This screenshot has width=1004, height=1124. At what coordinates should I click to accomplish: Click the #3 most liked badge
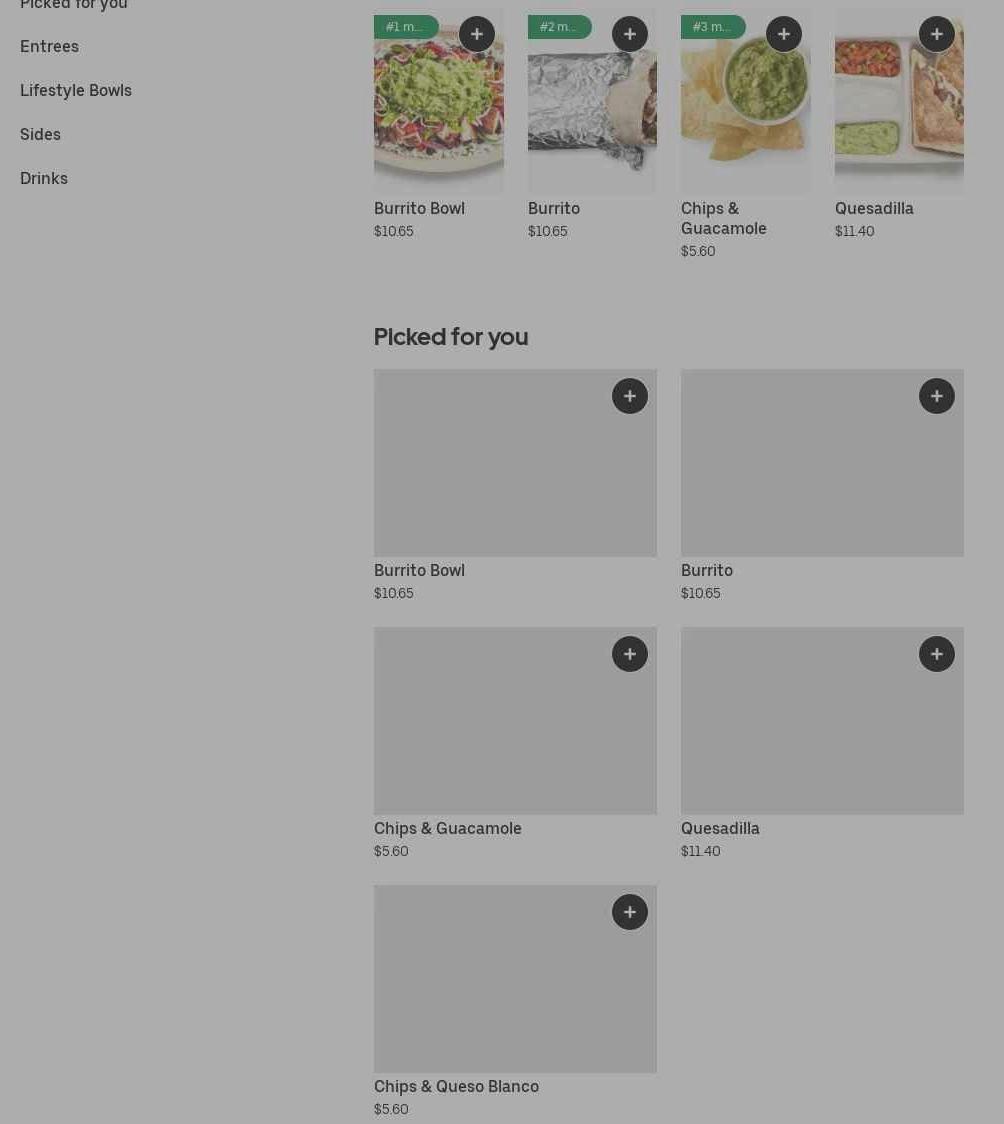click(712, 27)
